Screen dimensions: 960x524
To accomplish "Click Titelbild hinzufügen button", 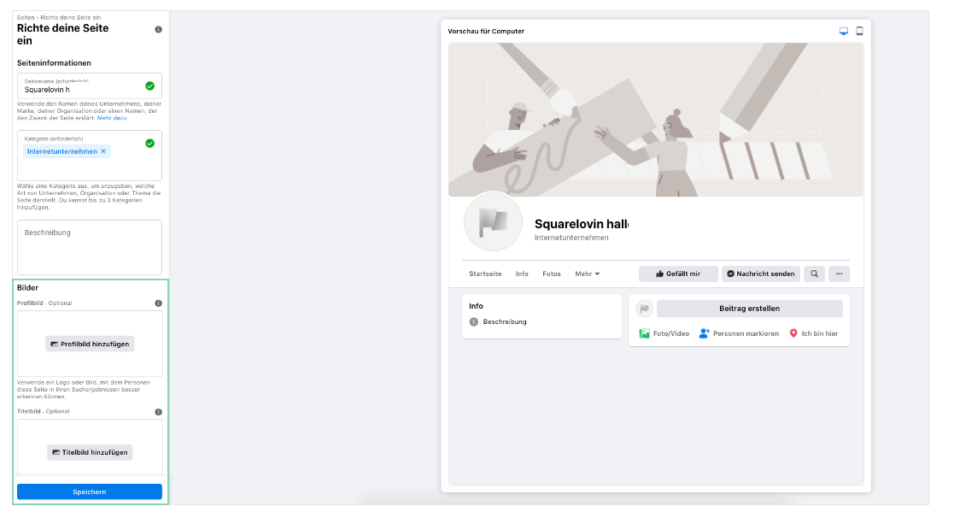I will coord(90,452).
